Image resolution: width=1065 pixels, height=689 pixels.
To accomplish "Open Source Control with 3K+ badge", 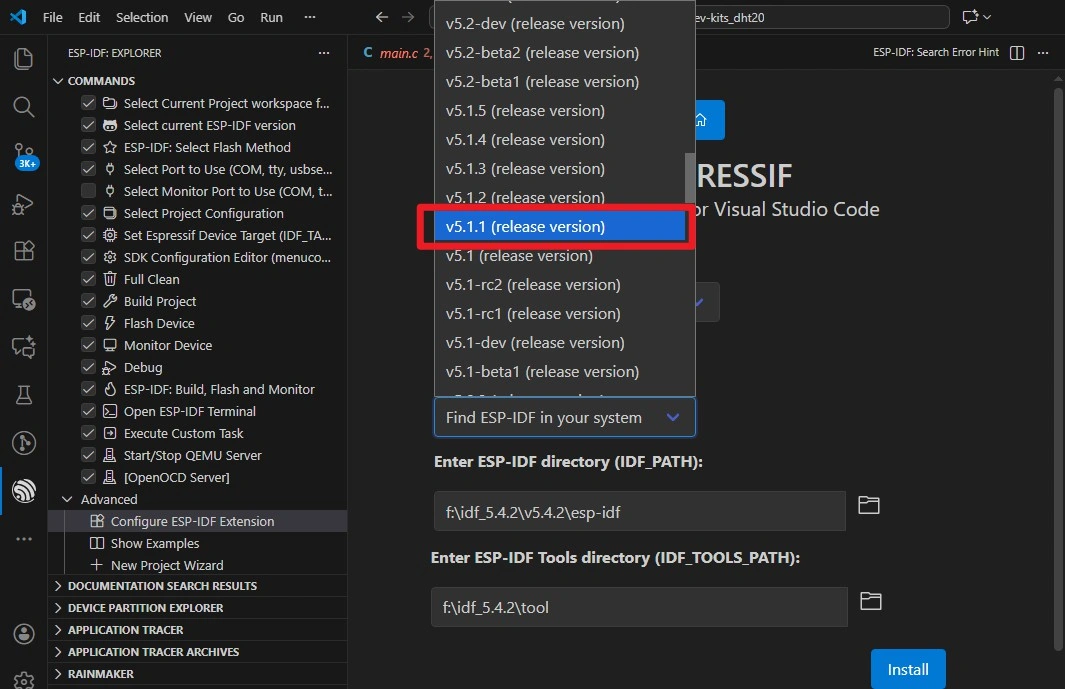I will coord(24,155).
